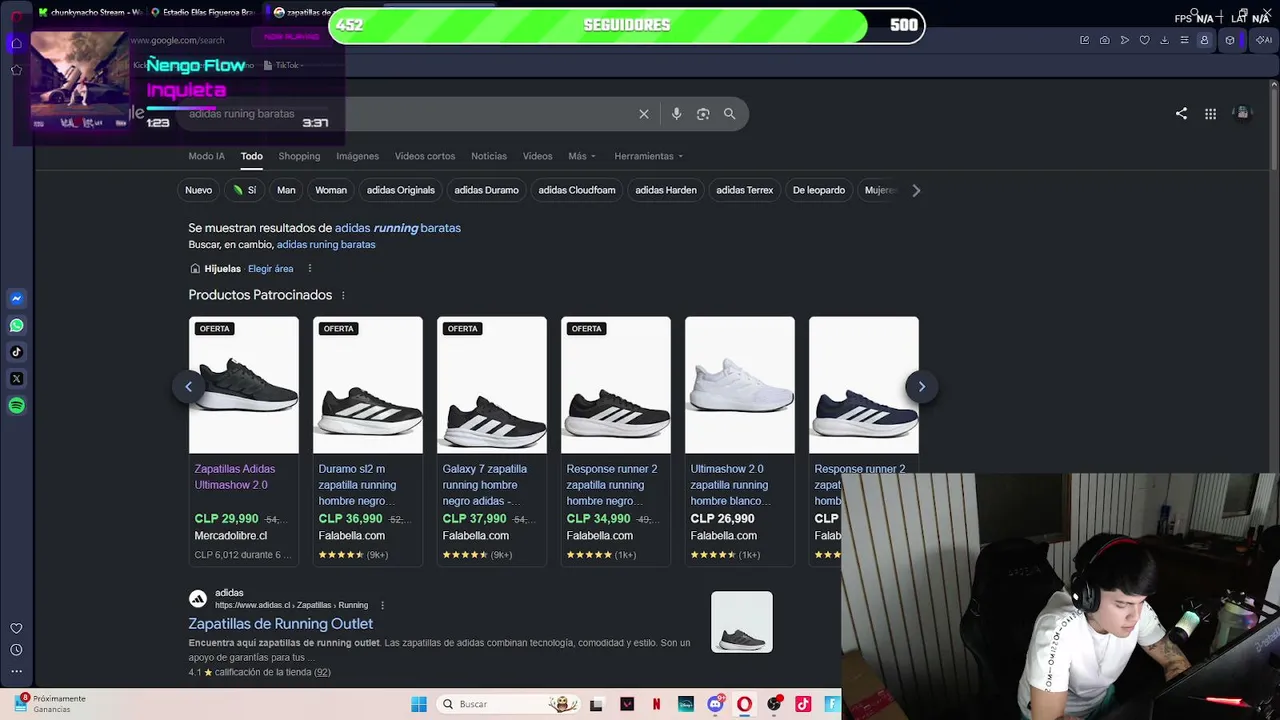1280x720 pixels.
Task: Open the sidebar three-dots more menu
Action: (16, 671)
